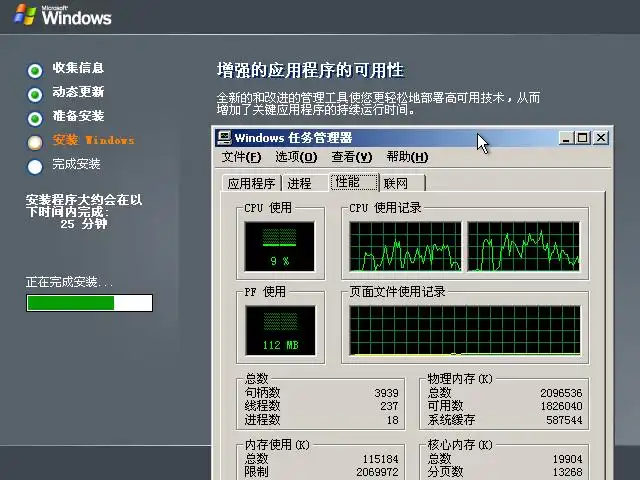Click the green bullet beside 准备安装
The width and height of the screenshot is (640, 480).
tap(35, 119)
